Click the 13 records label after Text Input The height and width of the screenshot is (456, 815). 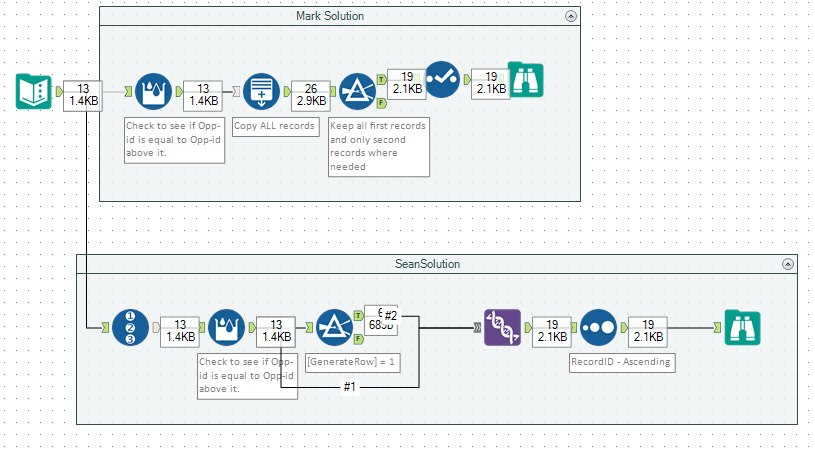pos(83,96)
